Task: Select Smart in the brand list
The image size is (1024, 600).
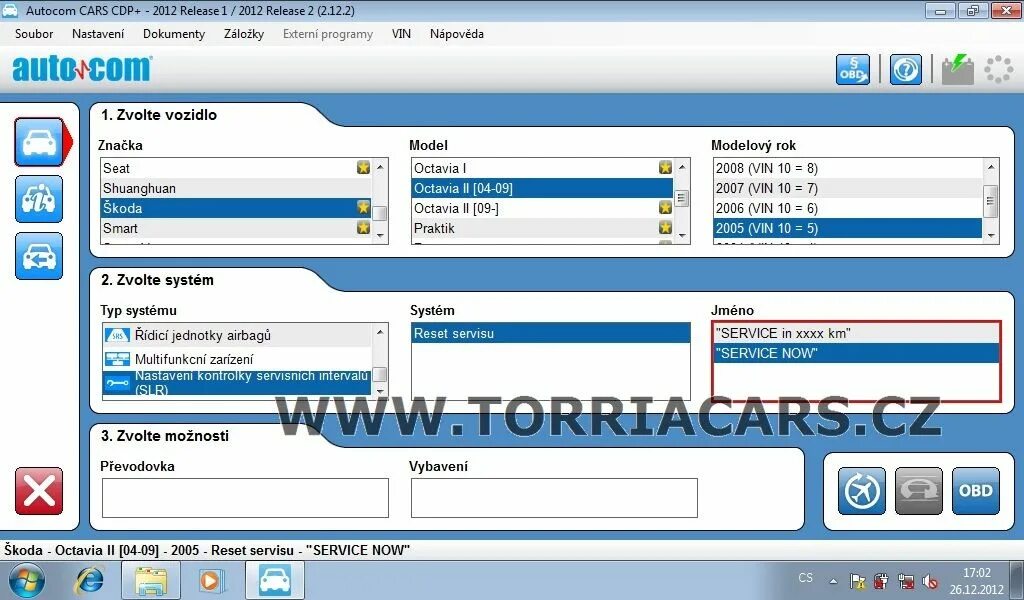Action: [236, 228]
